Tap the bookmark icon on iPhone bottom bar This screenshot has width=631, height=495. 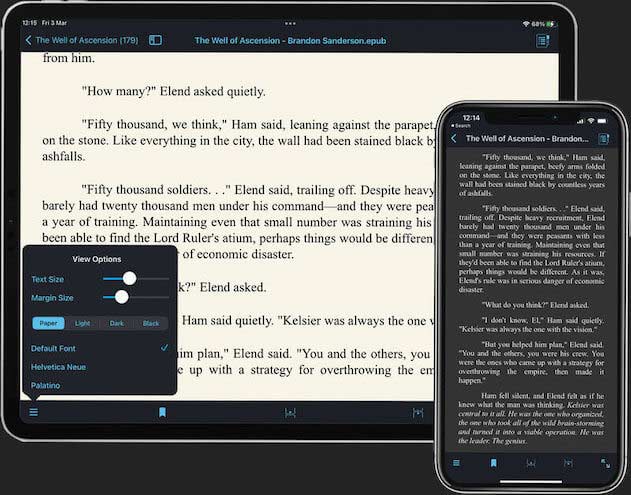pyautogui.click(x=493, y=463)
